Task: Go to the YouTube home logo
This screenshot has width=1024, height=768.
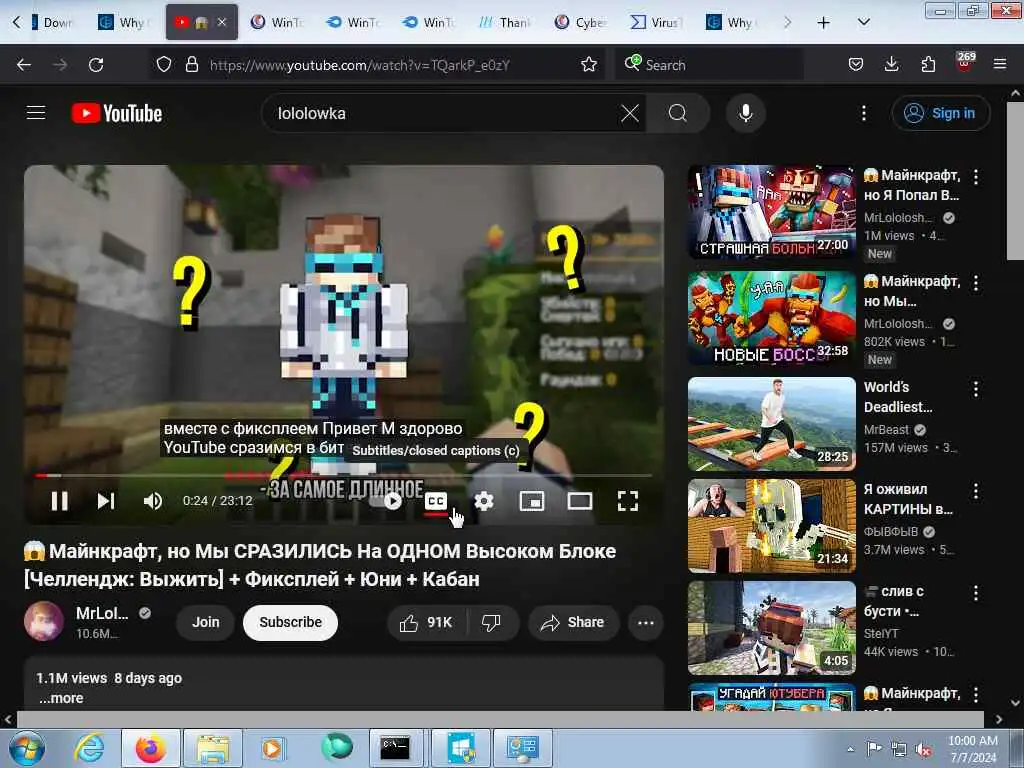Action: coord(117,113)
